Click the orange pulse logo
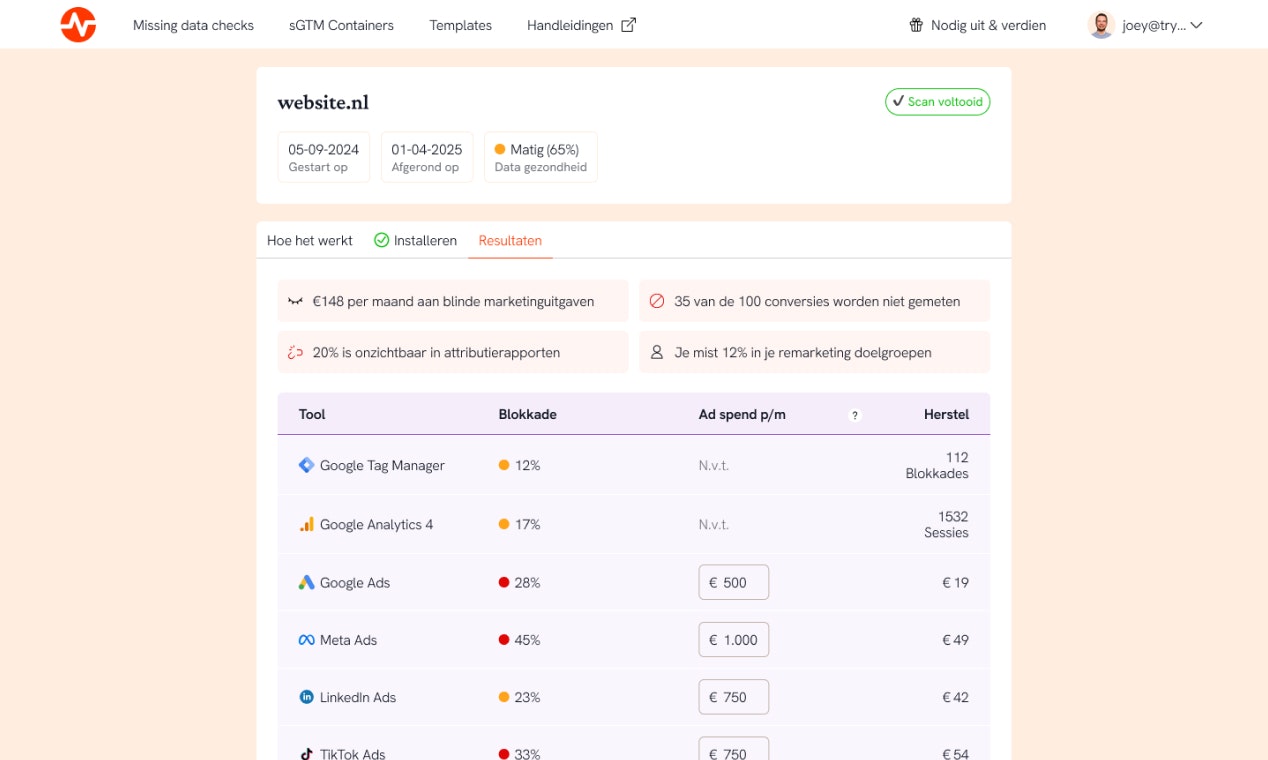Image resolution: width=1268 pixels, height=760 pixels. [78, 25]
